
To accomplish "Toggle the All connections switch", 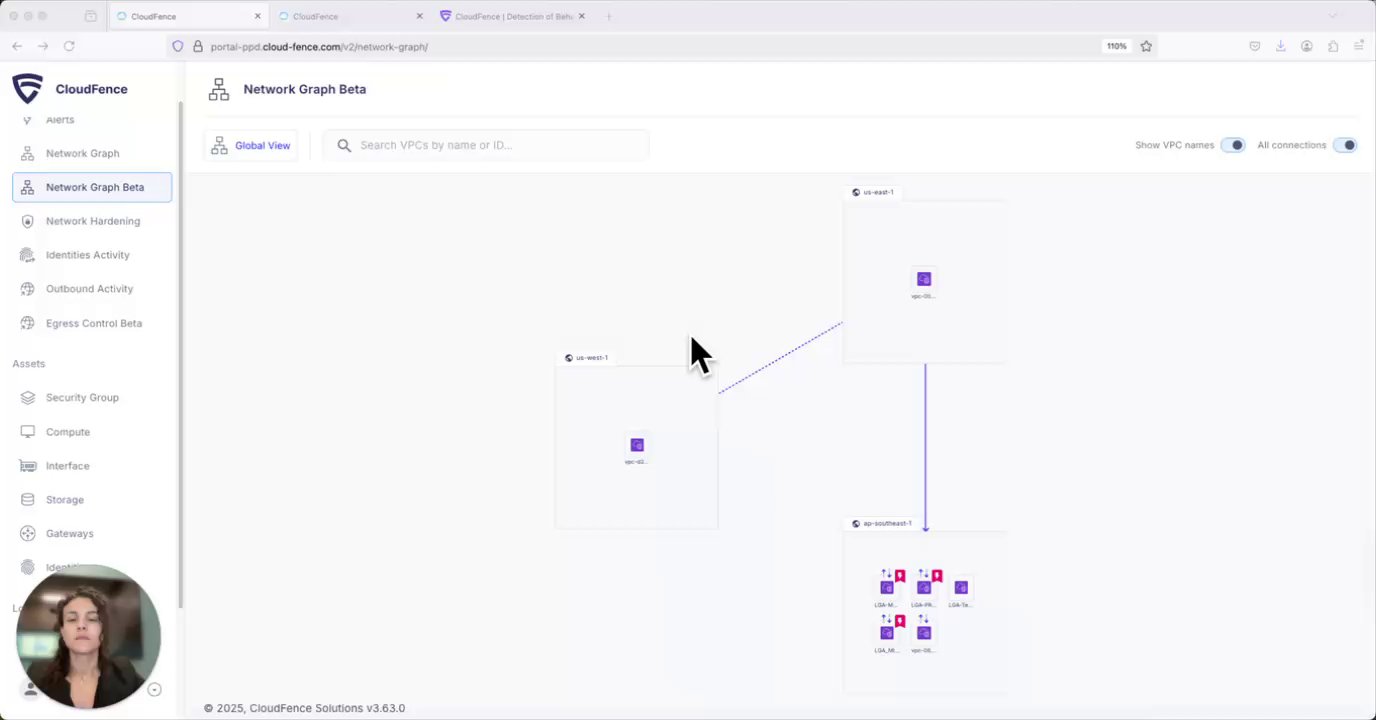I will [1345, 145].
